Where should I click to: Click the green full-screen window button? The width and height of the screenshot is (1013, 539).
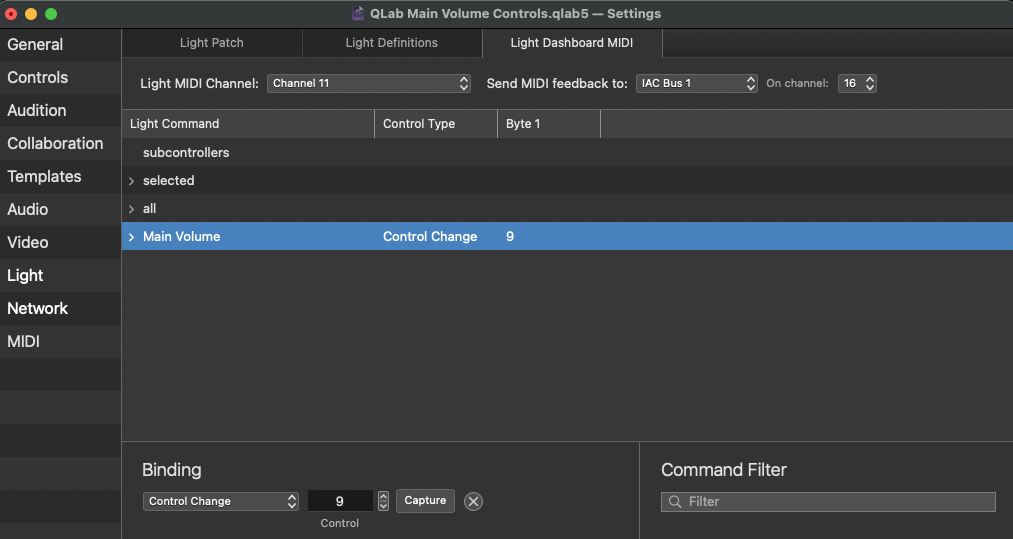(51, 14)
